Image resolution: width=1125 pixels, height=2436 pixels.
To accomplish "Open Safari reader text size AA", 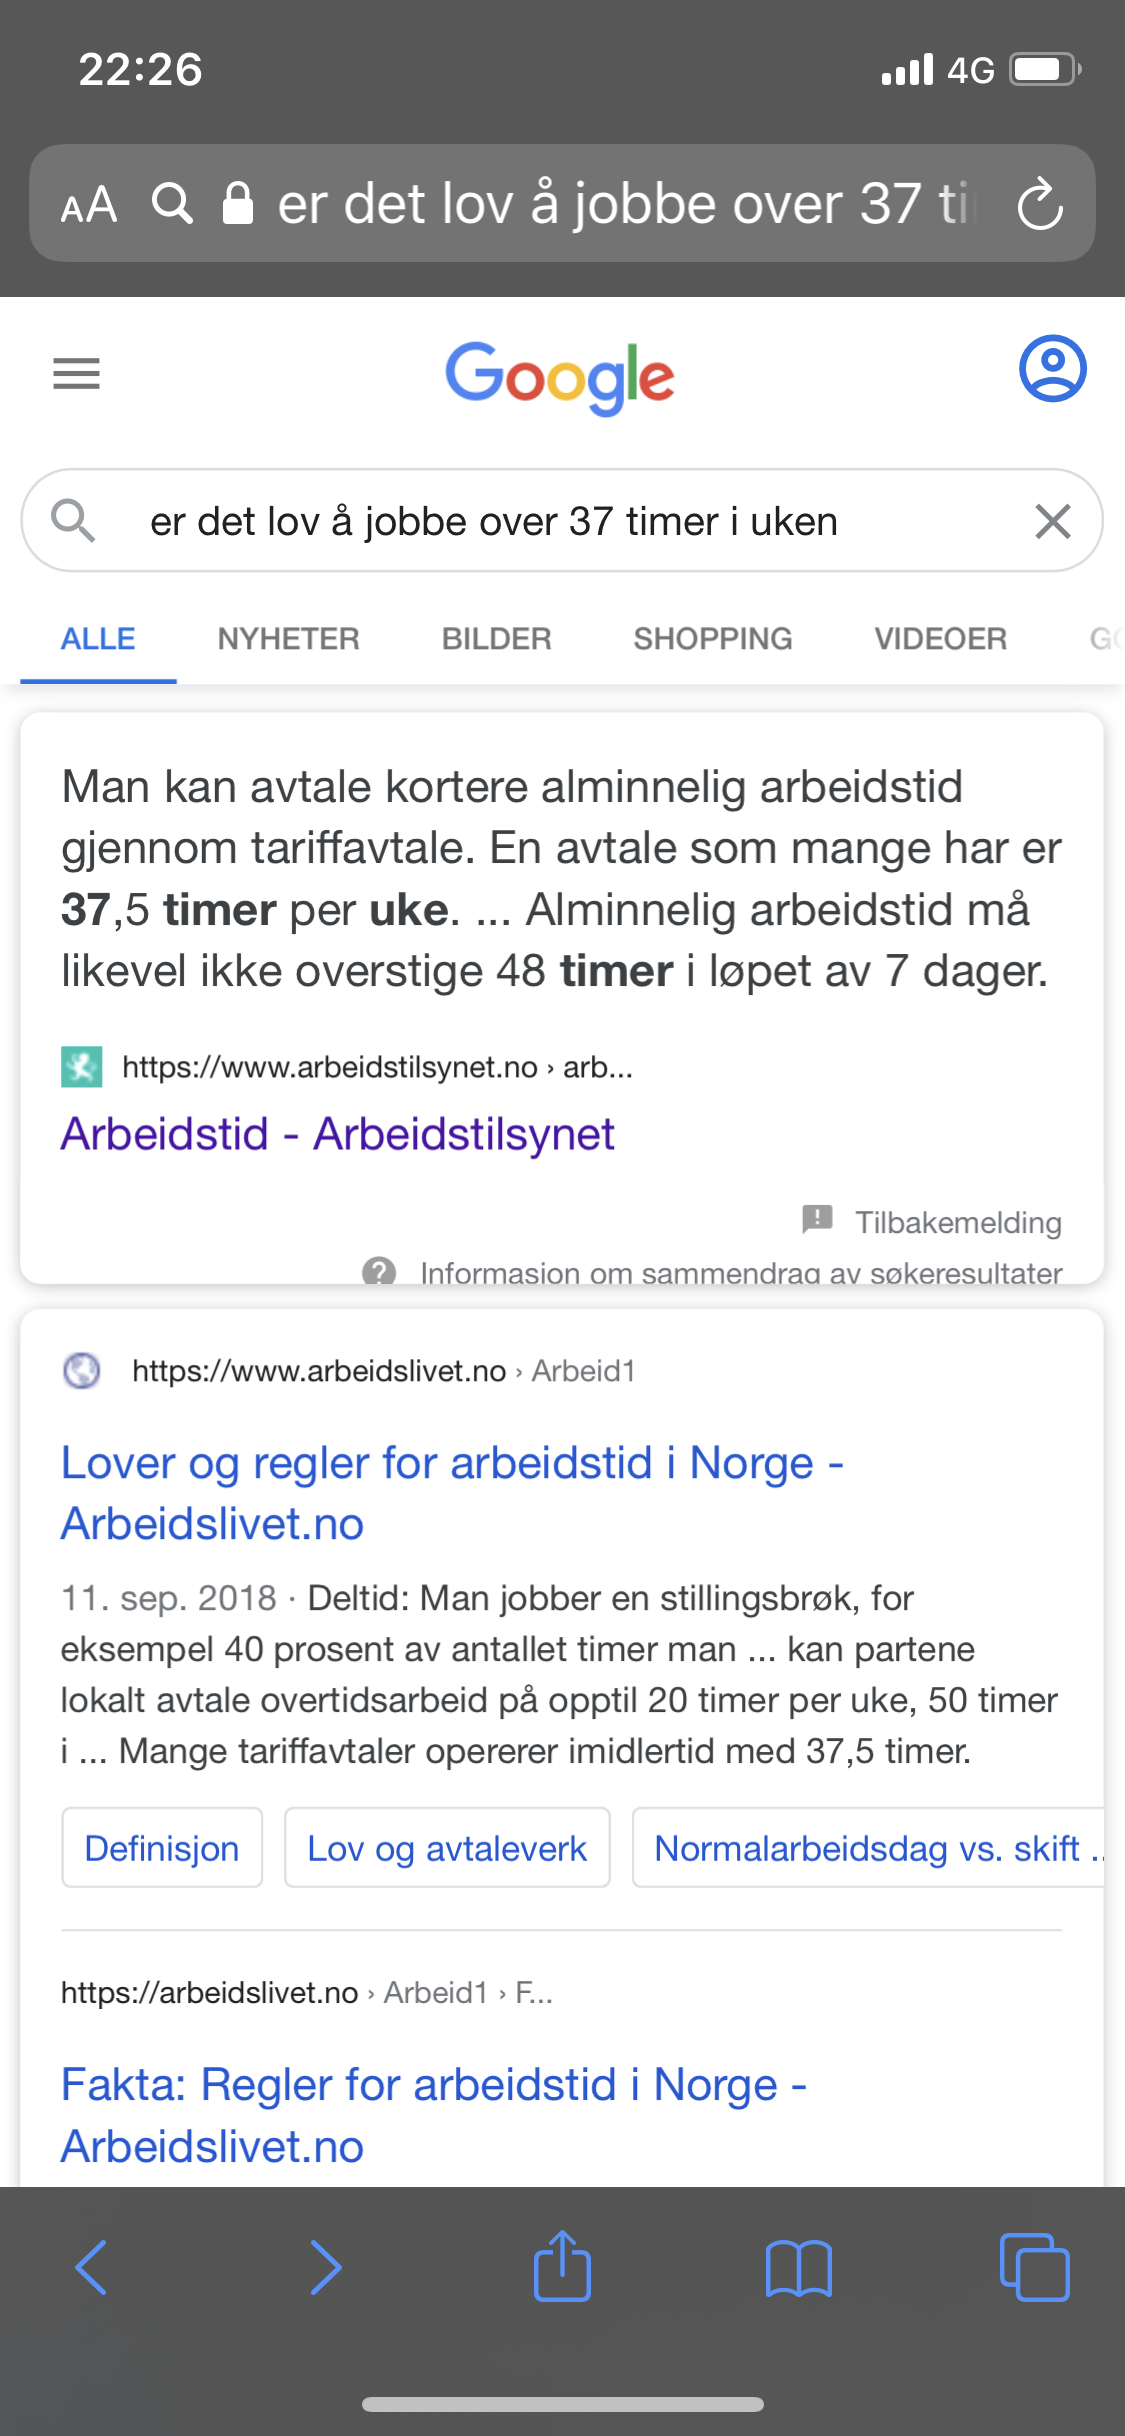I will [89, 205].
